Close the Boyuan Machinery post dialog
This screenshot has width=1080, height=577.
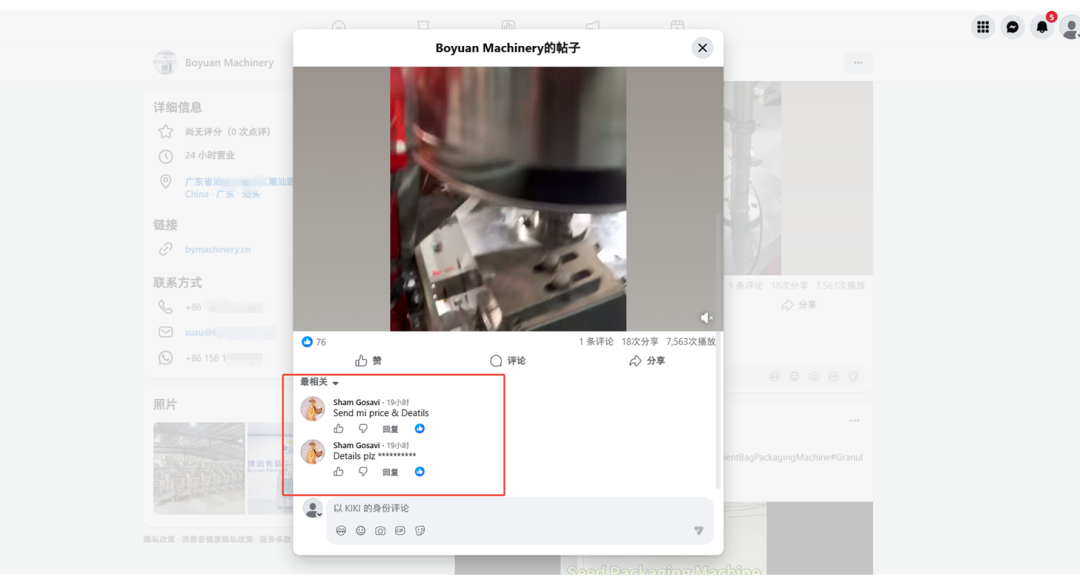[x=702, y=48]
